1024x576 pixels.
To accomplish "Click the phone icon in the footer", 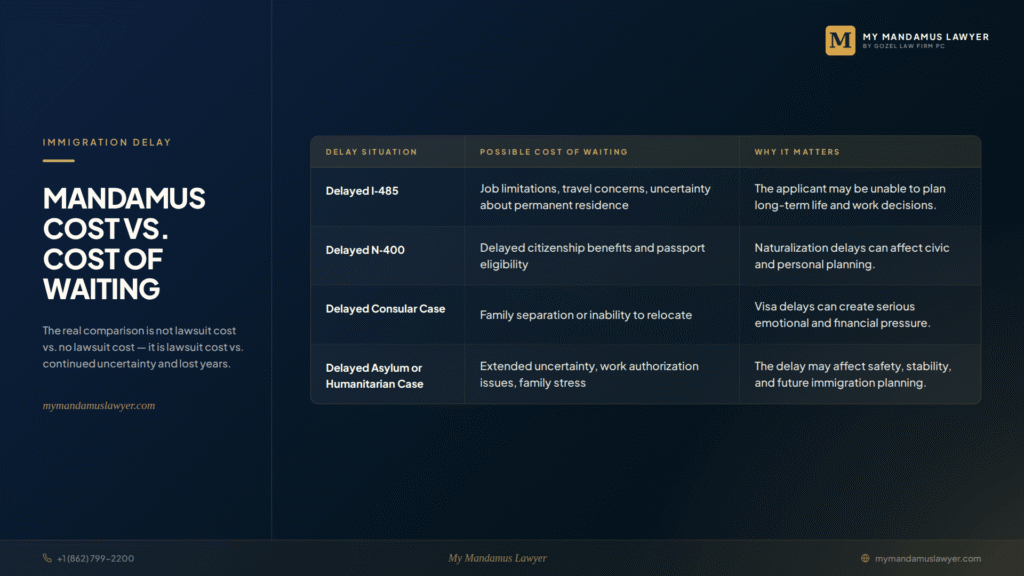I will pos(47,558).
